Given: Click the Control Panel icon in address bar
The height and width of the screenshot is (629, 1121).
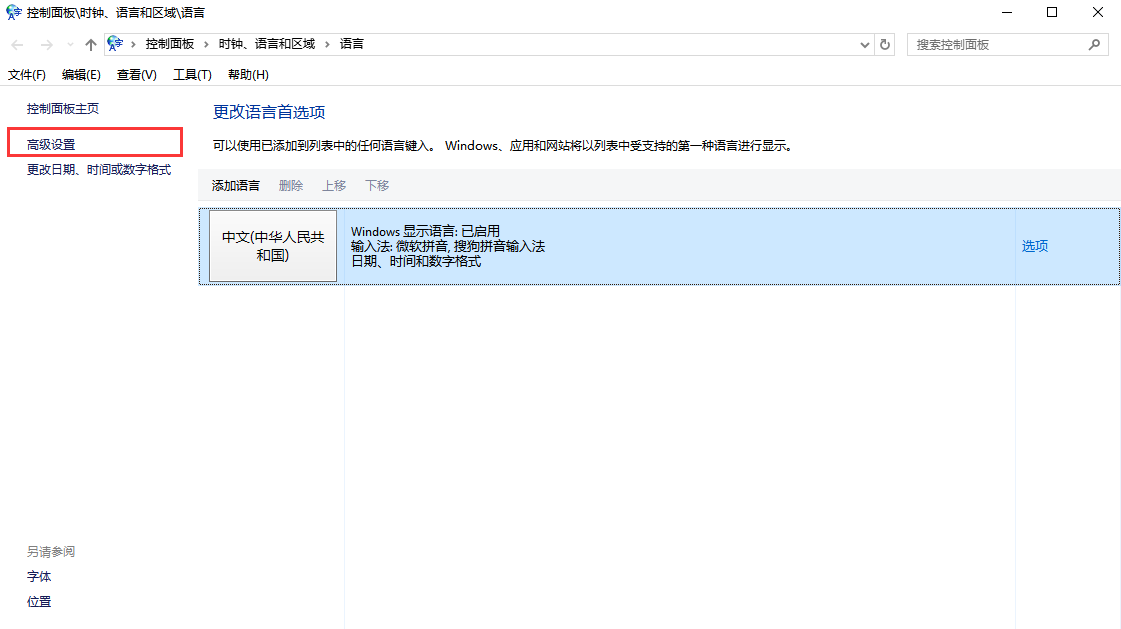Looking at the screenshot, I should pos(116,44).
